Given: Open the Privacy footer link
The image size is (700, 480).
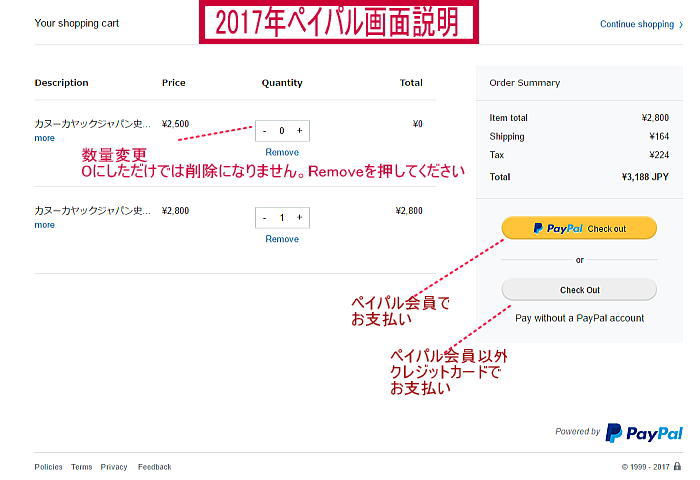Looking at the screenshot, I should 114,467.
